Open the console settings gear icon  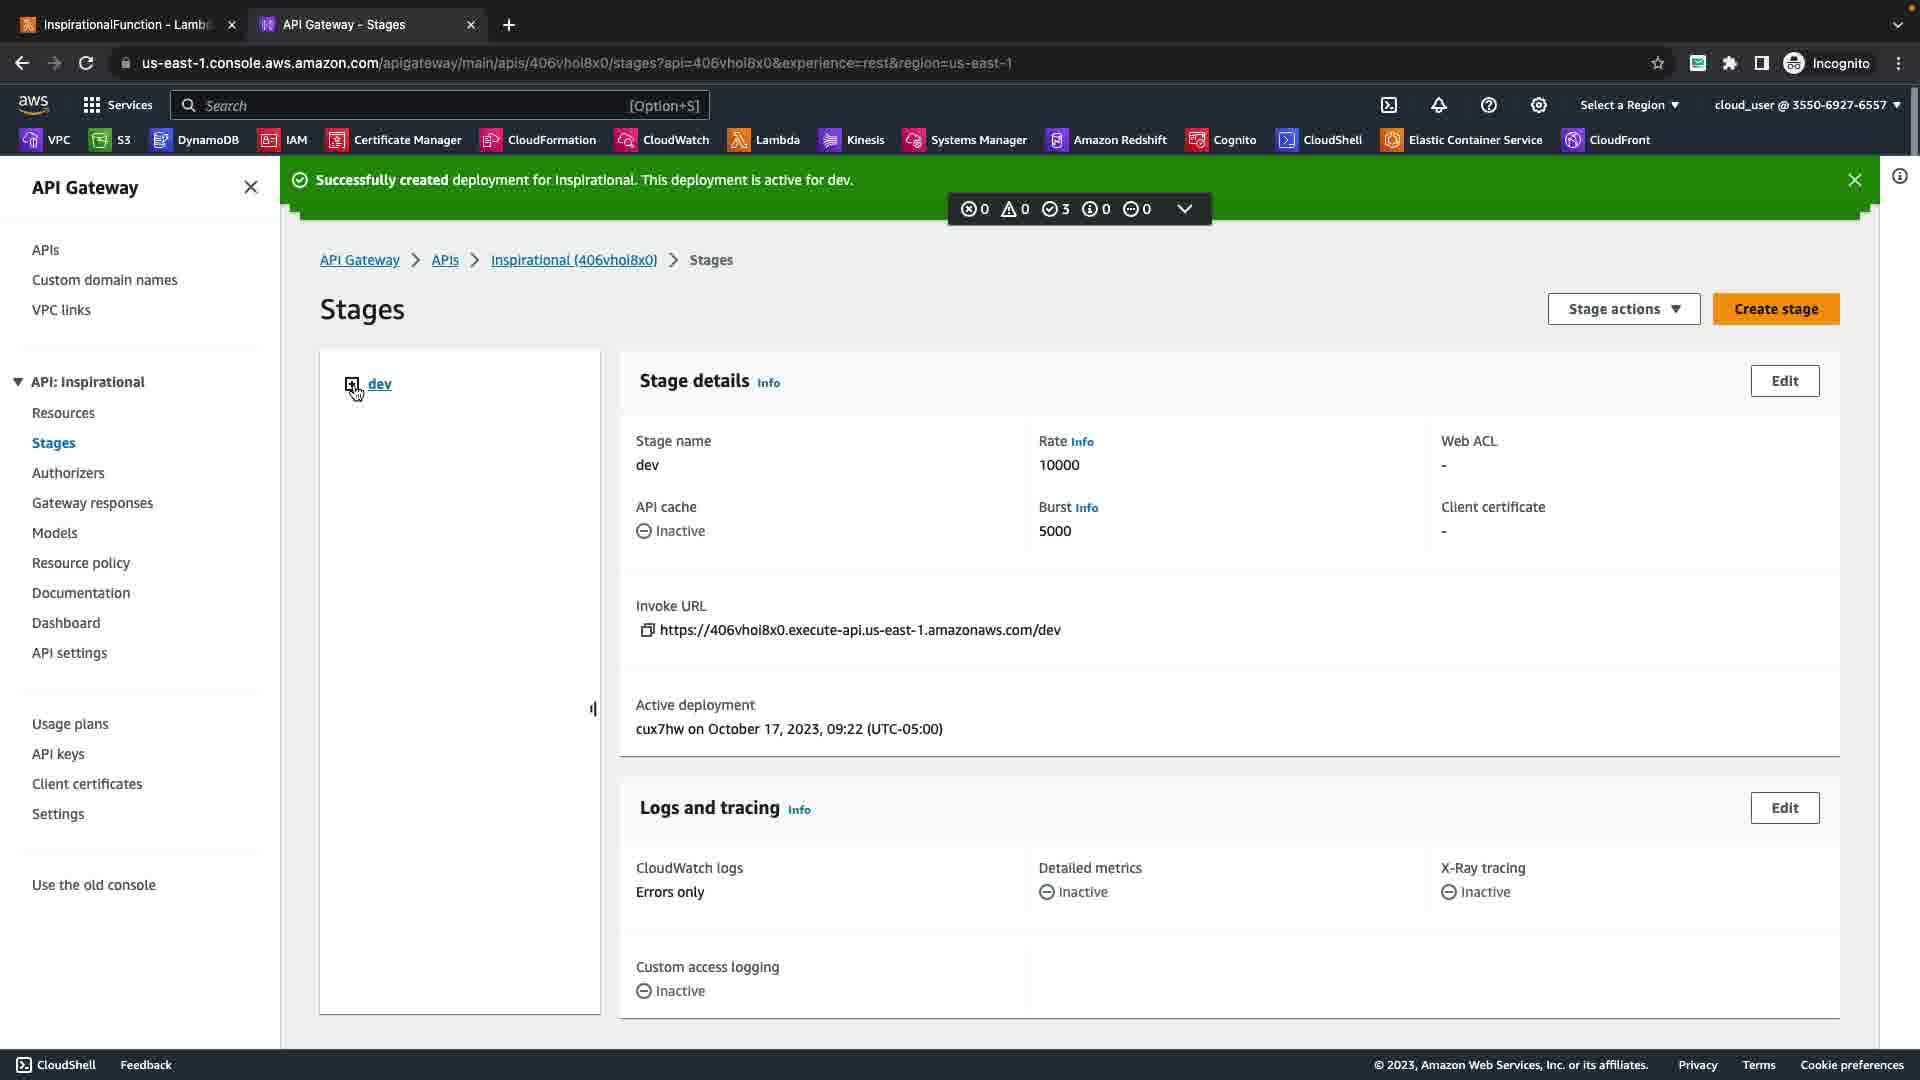[x=1539, y=105]
